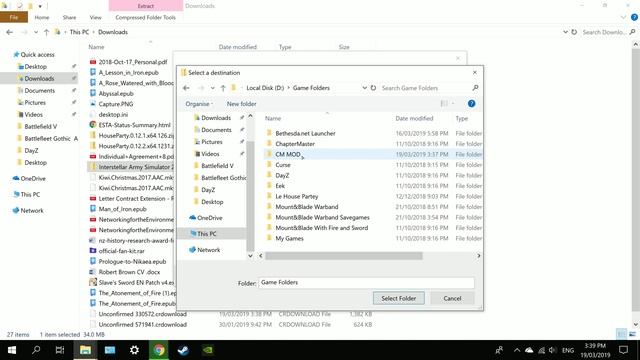Launch Steam from the taskbar
The height and width of the screenshot is (360, 640).
click(183, 350)
